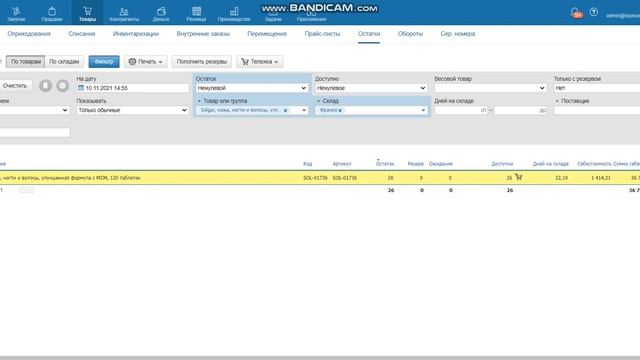Click the Дней на складе to field

click(520, 110)
